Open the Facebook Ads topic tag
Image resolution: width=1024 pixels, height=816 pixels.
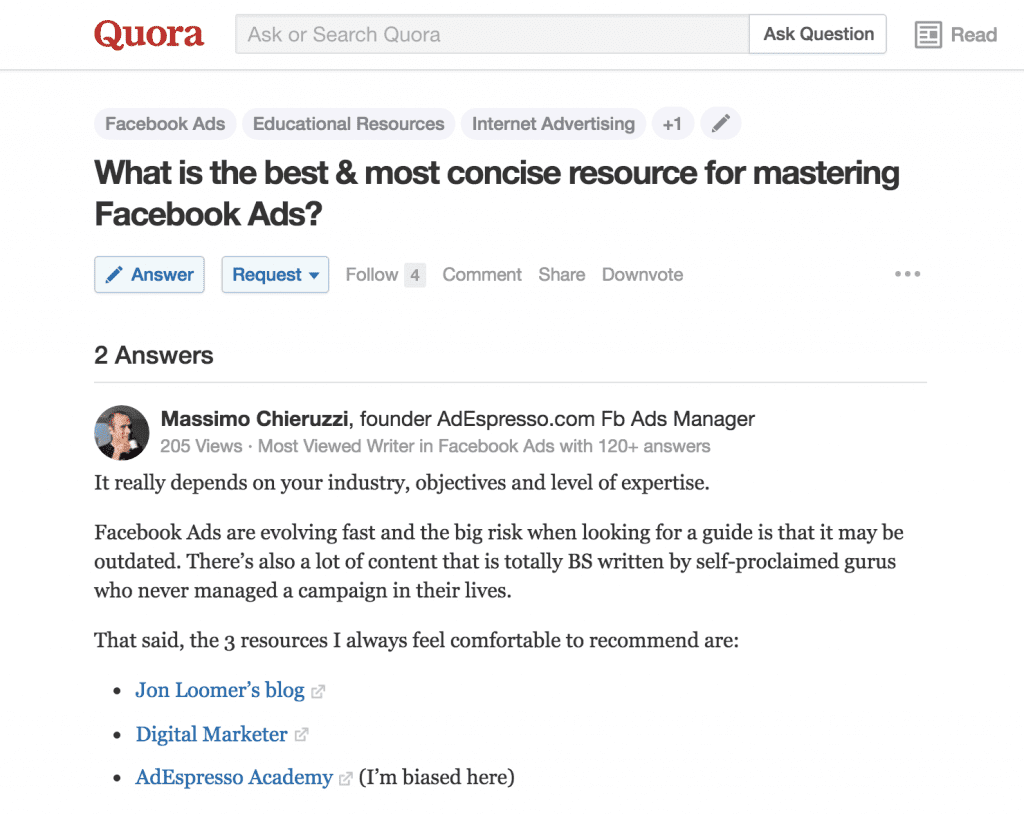(165, 124)
